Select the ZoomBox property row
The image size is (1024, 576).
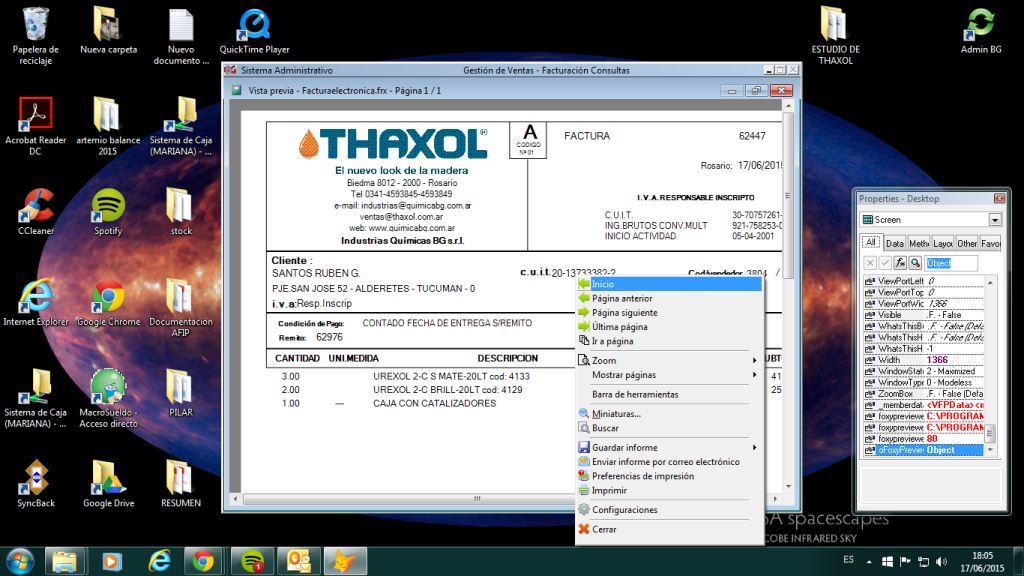point(923,394)
